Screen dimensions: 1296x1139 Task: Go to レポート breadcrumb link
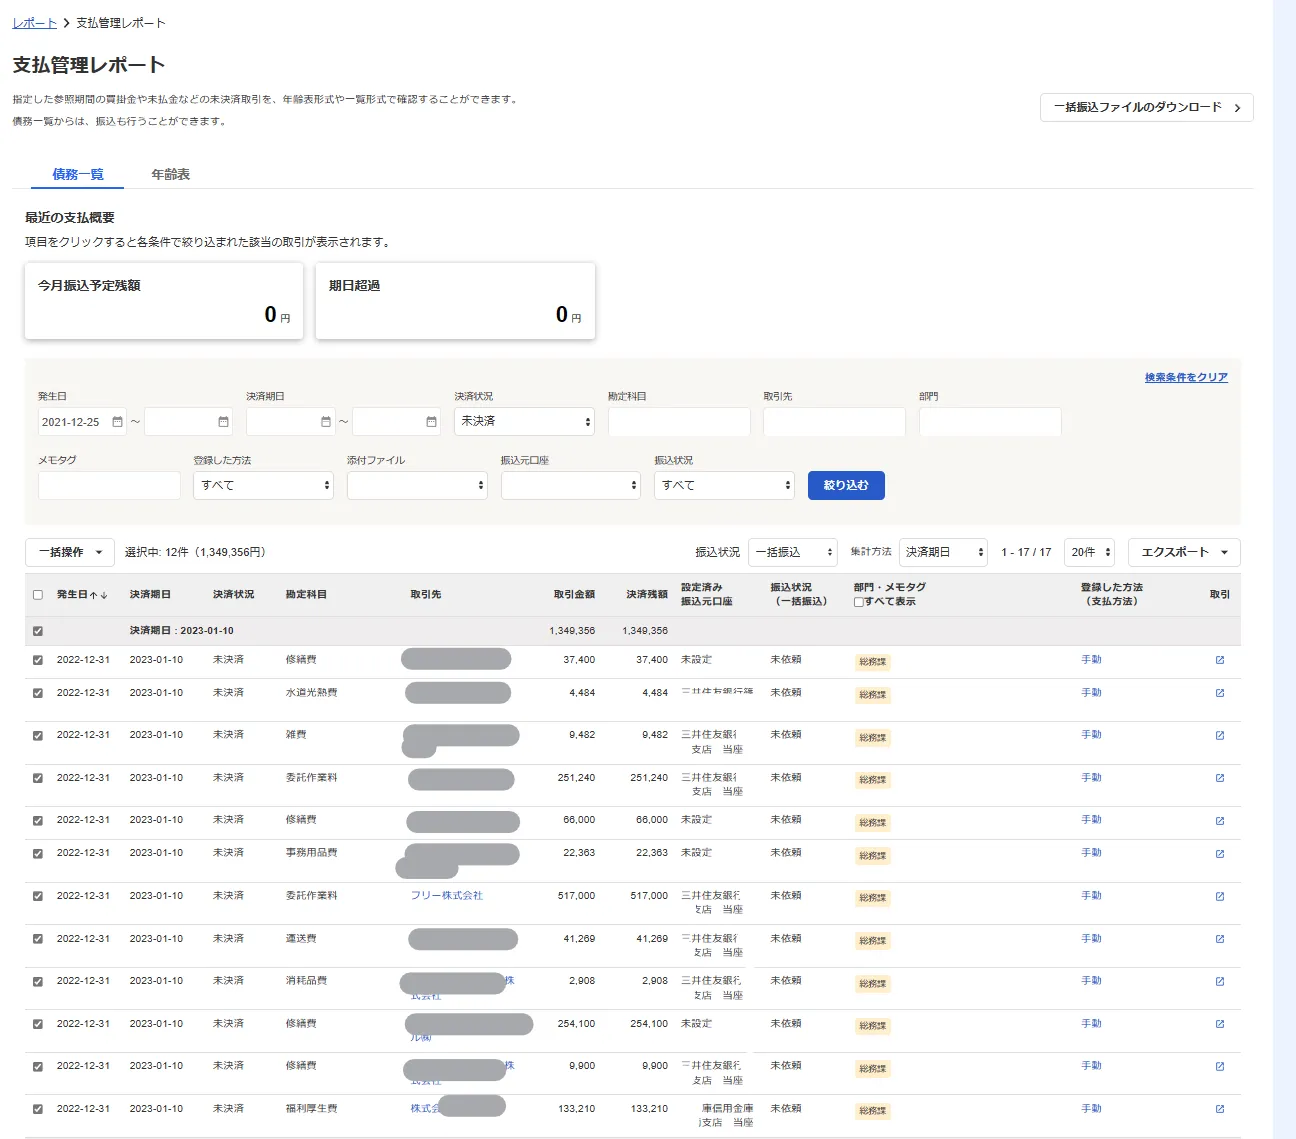34,22
